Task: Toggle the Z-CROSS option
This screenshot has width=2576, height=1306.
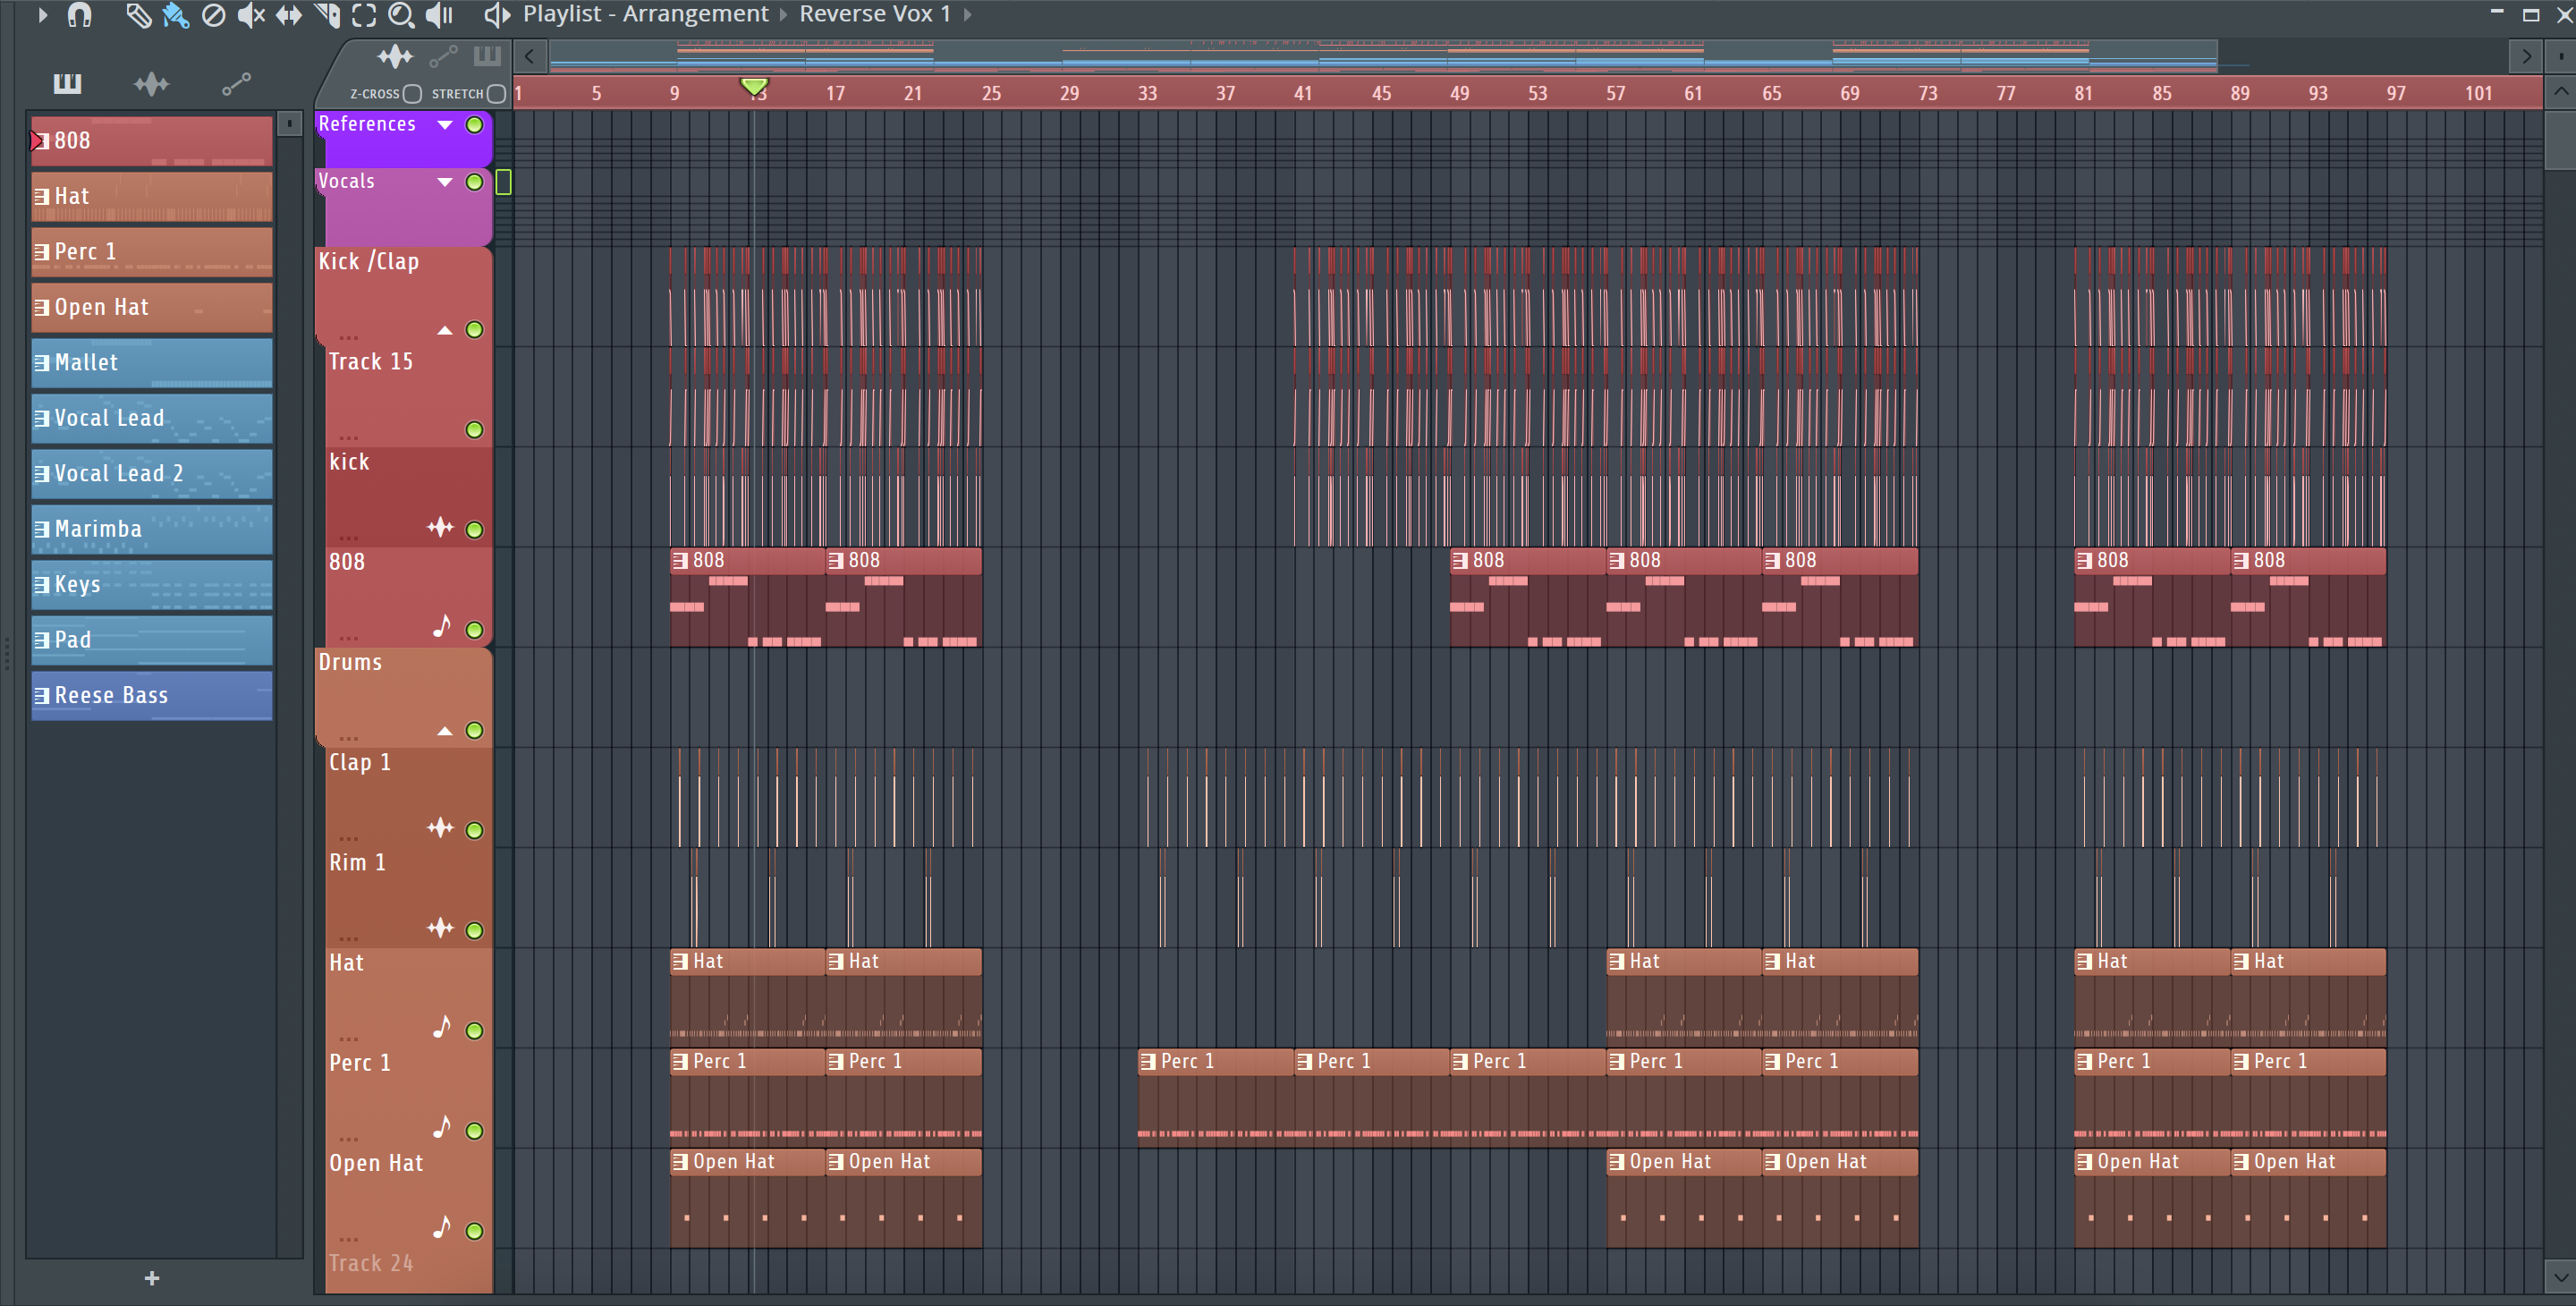Action: 412,94
